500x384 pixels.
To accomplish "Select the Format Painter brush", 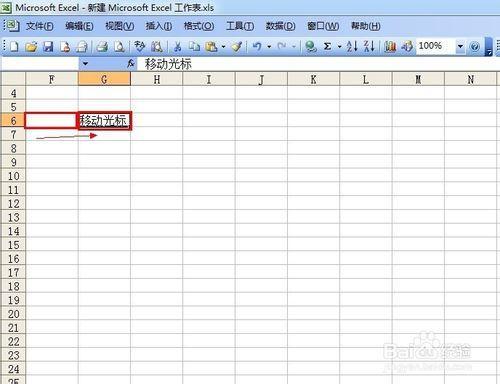I will 237,46.
